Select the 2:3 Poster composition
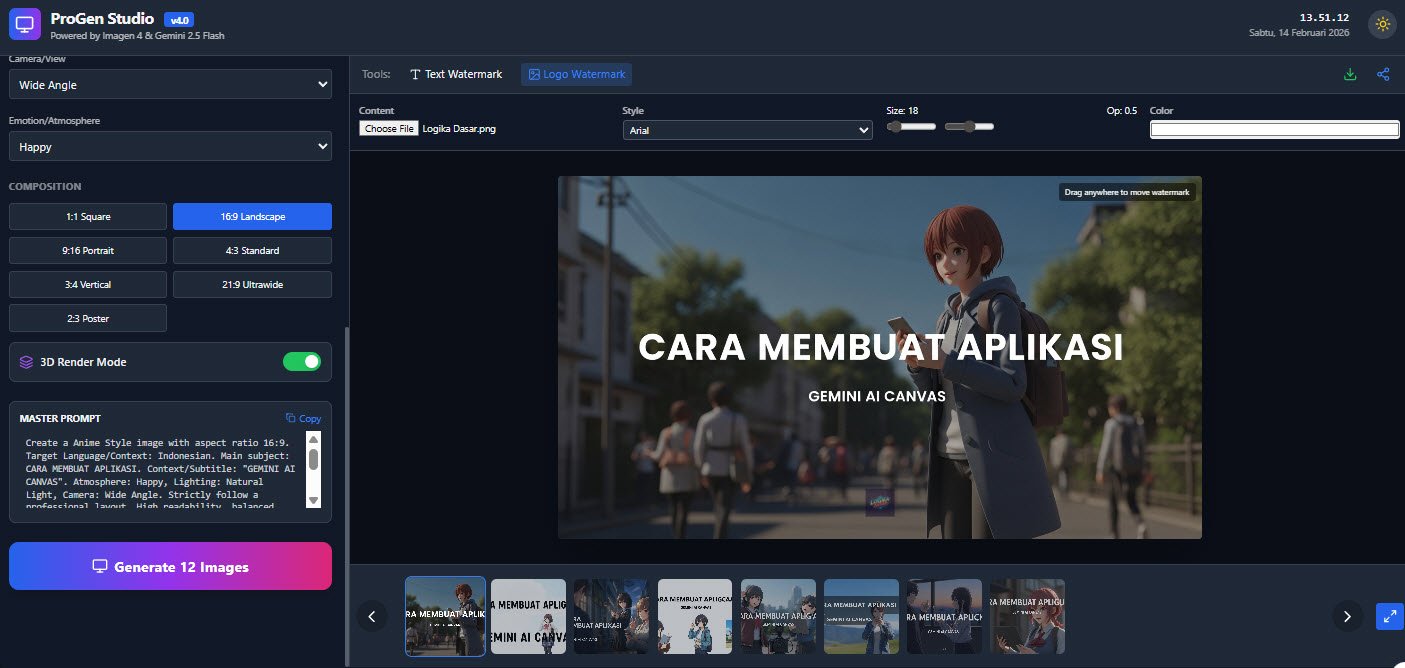This screenshot has width=1405, height=668. point(88,319)
